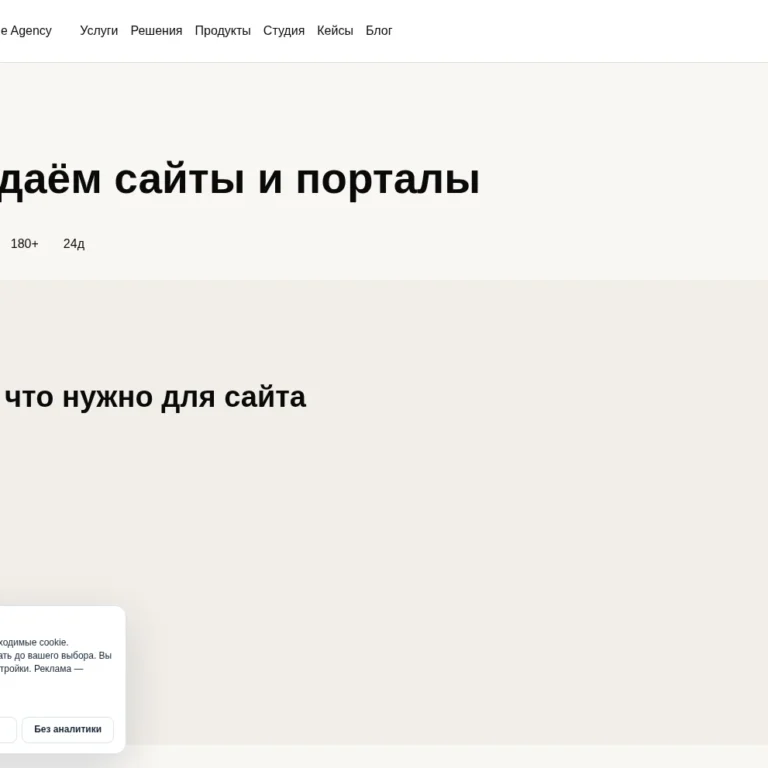Click the heading 'что нужно для сайта'

point(153,397)
